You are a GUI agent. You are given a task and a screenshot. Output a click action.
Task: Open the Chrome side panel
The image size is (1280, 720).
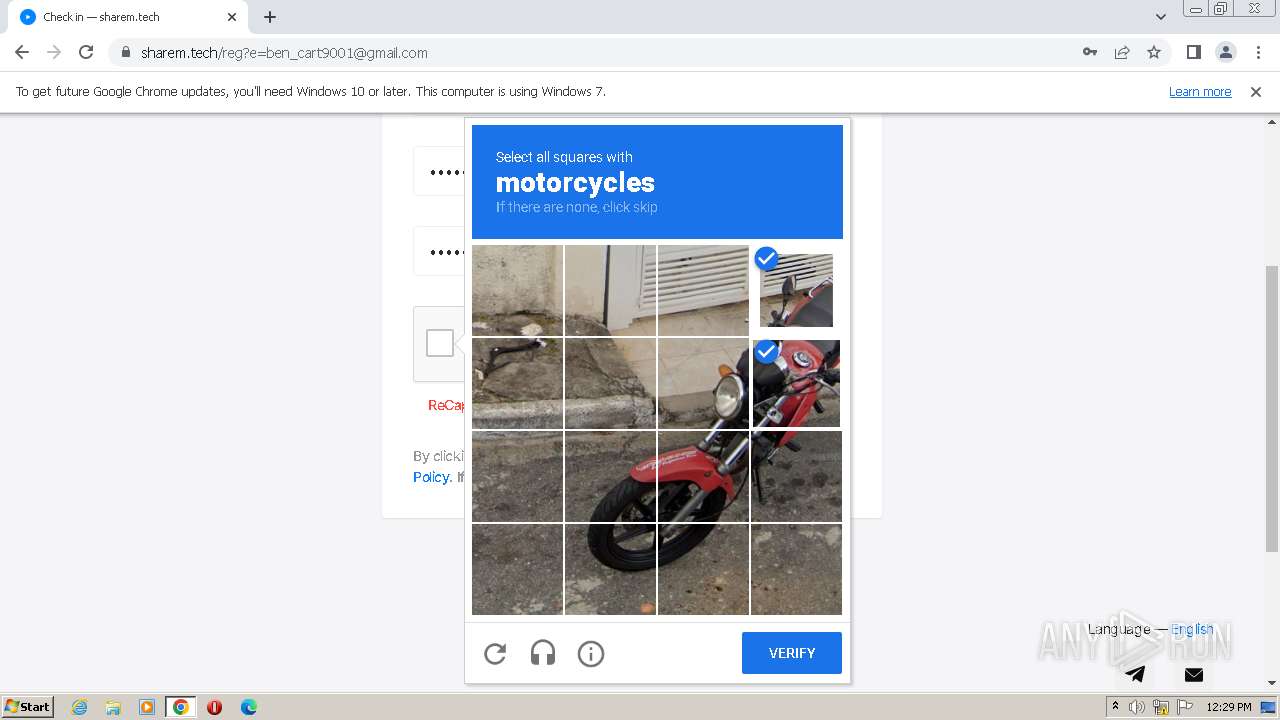coord(1194,52)
